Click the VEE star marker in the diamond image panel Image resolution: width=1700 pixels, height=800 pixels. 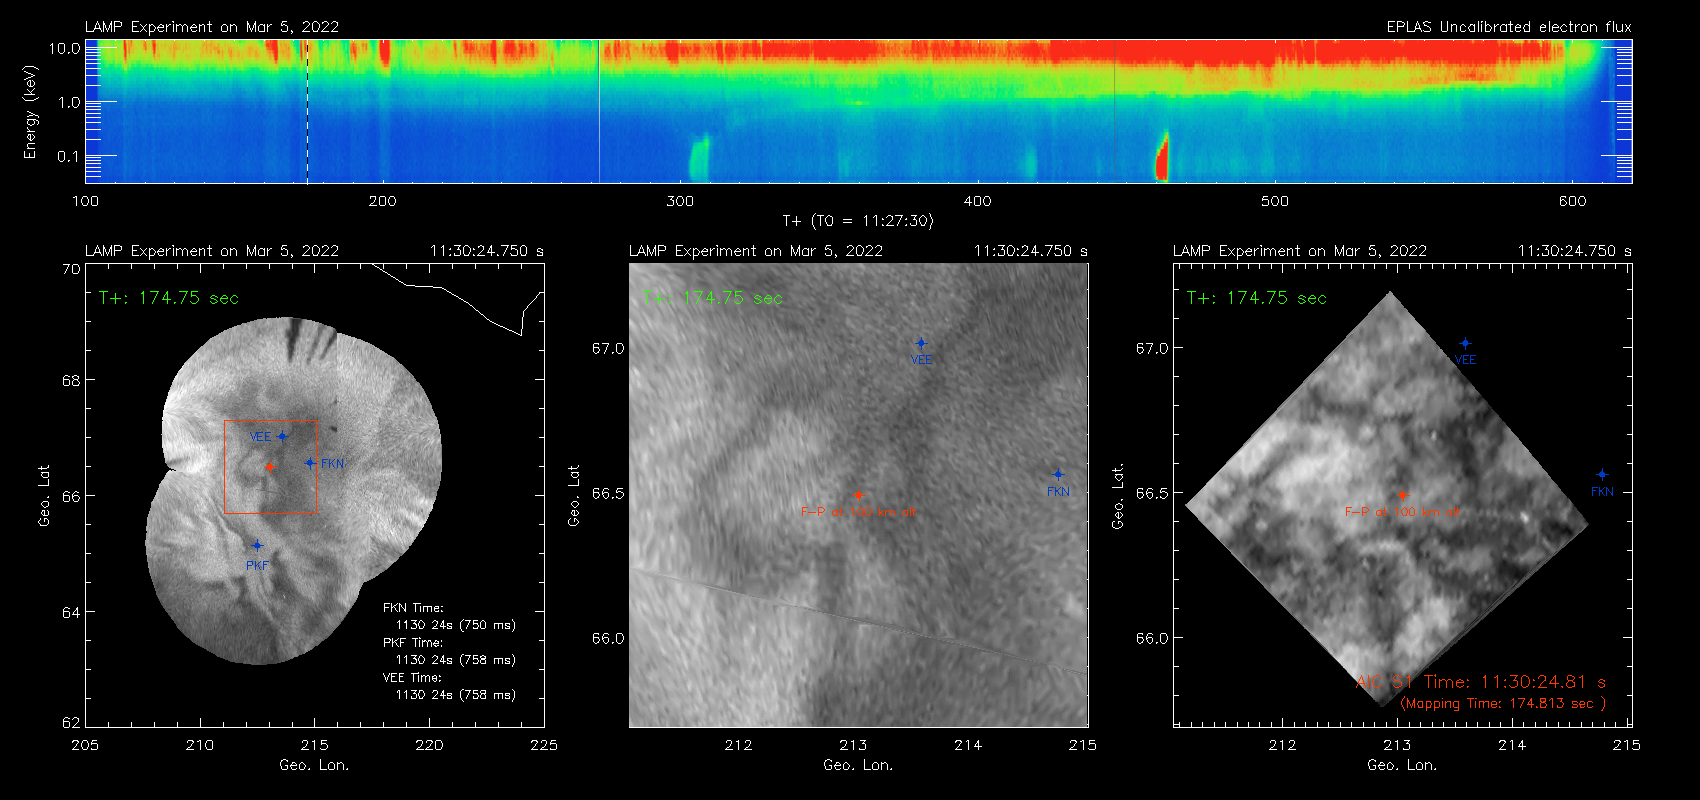tap(1465, 344)
